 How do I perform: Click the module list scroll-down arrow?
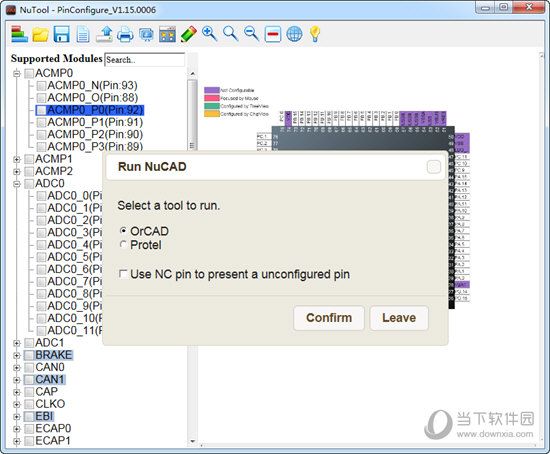192,441
